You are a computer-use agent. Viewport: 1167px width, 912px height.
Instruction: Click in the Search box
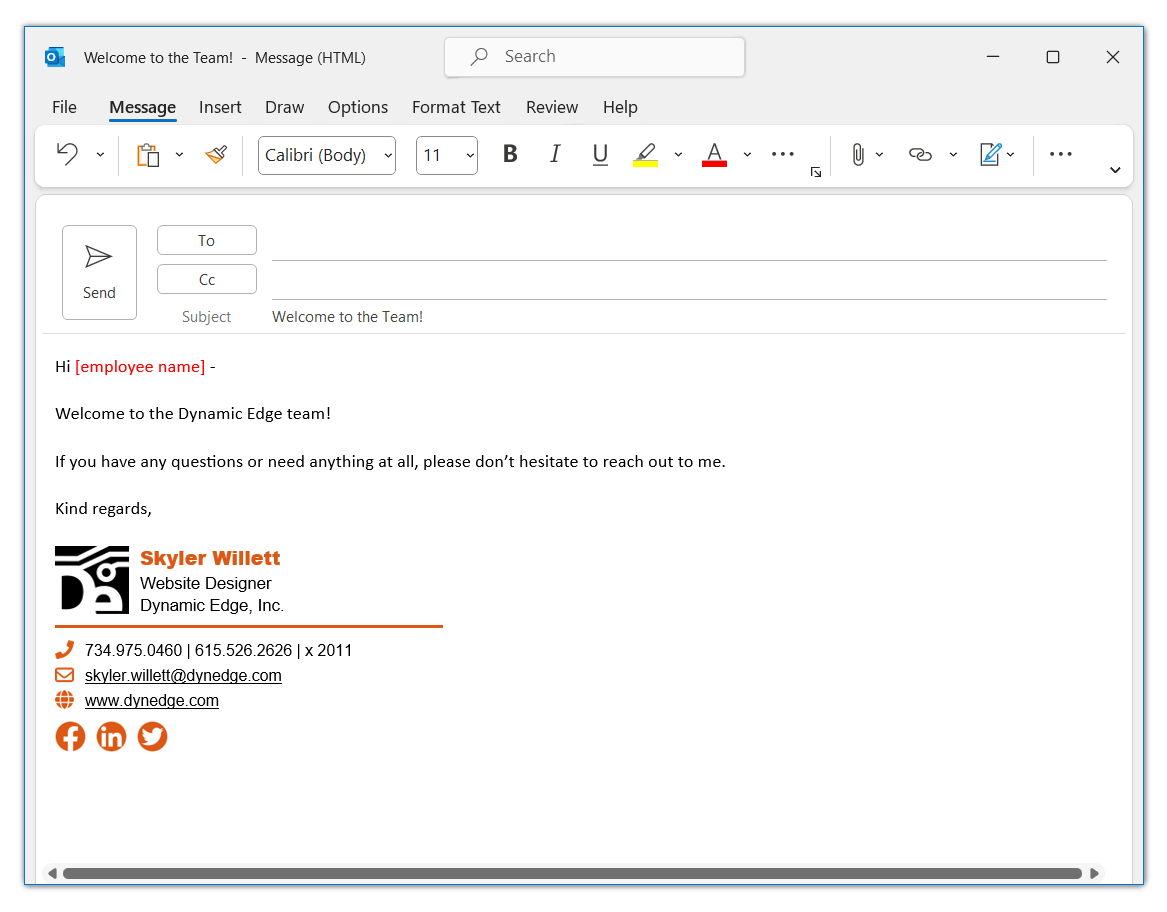pyautogui.click(x=595, y=57)
